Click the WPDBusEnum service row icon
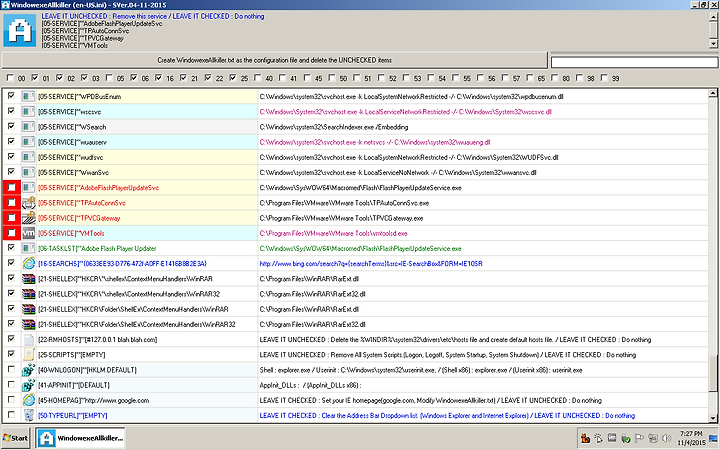Screen dimensions: 720x450 click(28, 96)
